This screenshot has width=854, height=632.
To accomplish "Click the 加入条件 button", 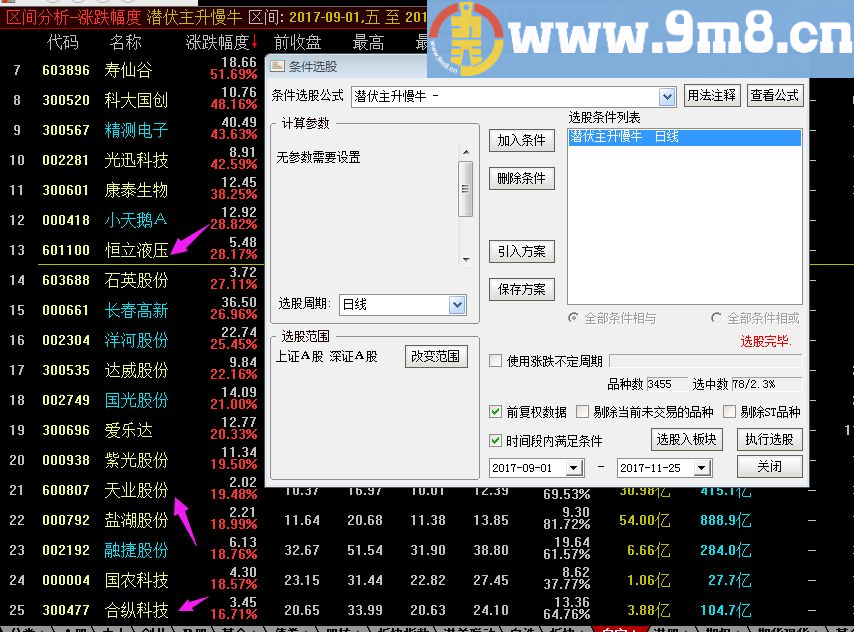I will [x=521, y=141].
